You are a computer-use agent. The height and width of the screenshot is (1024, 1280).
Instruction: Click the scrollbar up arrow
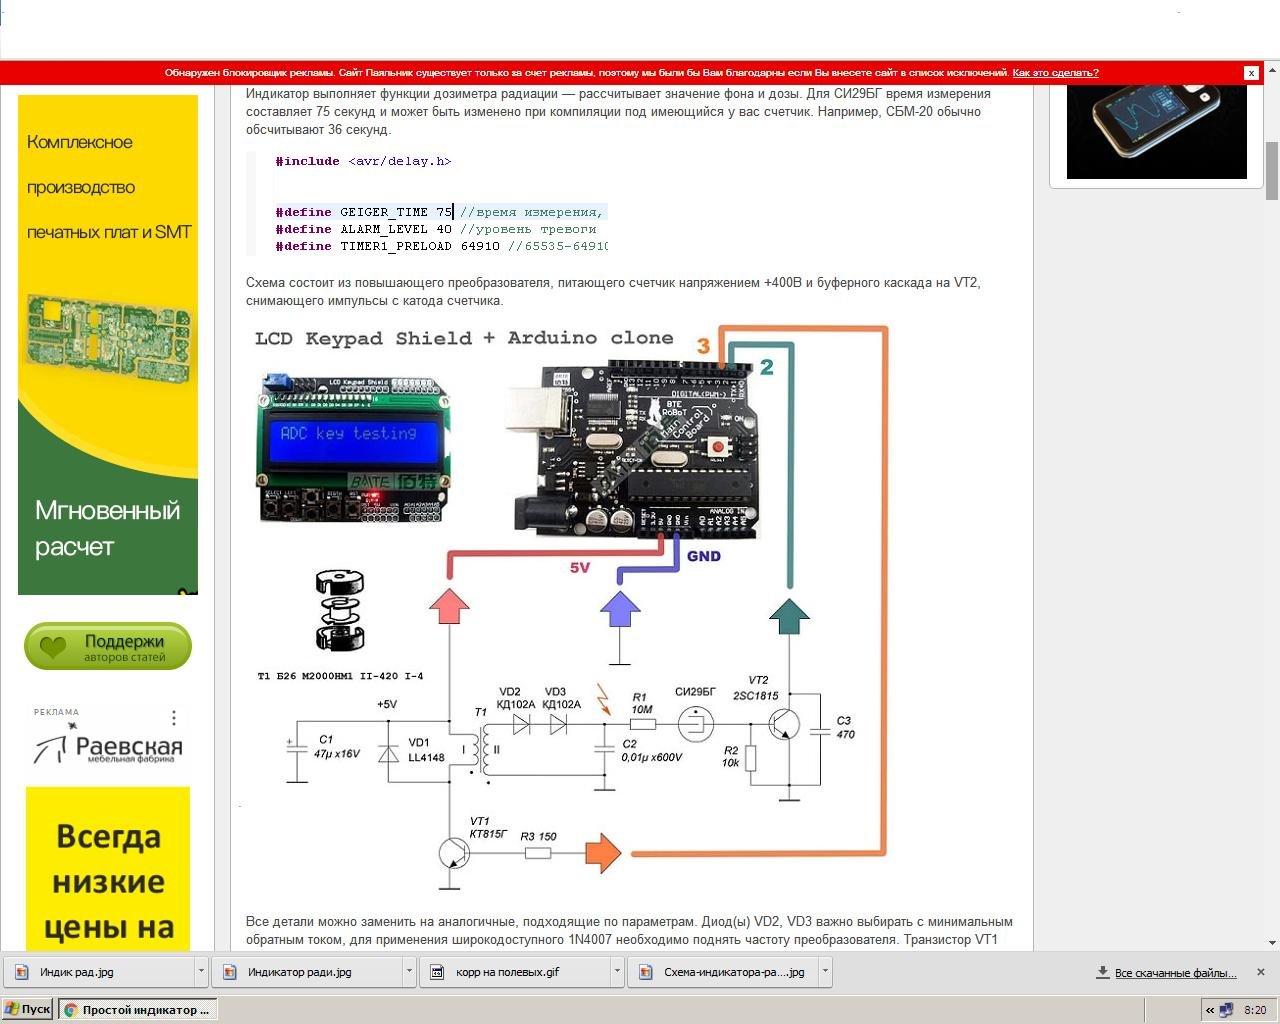point(1272,69)
